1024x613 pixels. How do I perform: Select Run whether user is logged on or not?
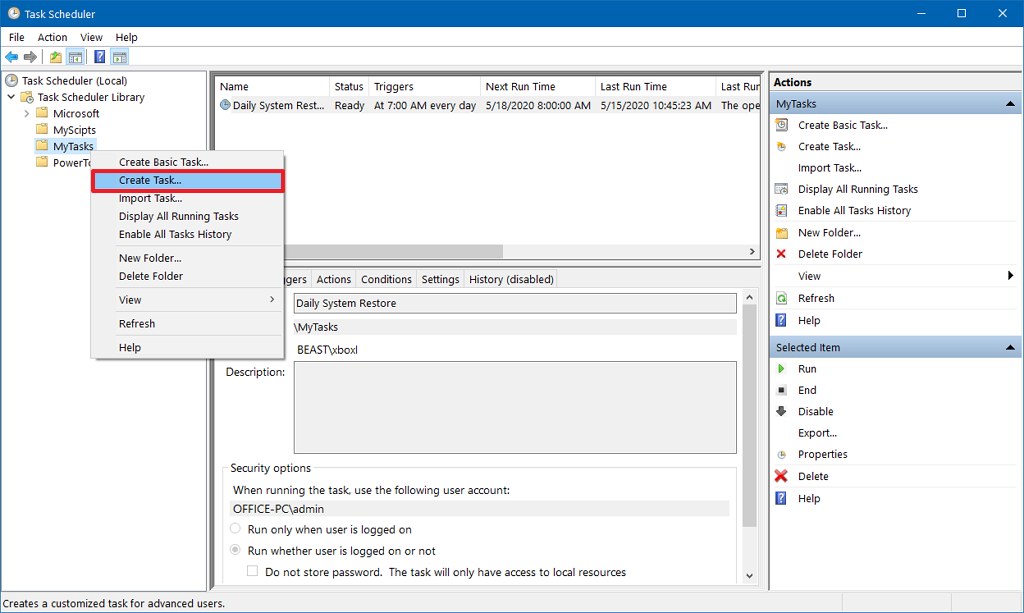tap(236, 549)
